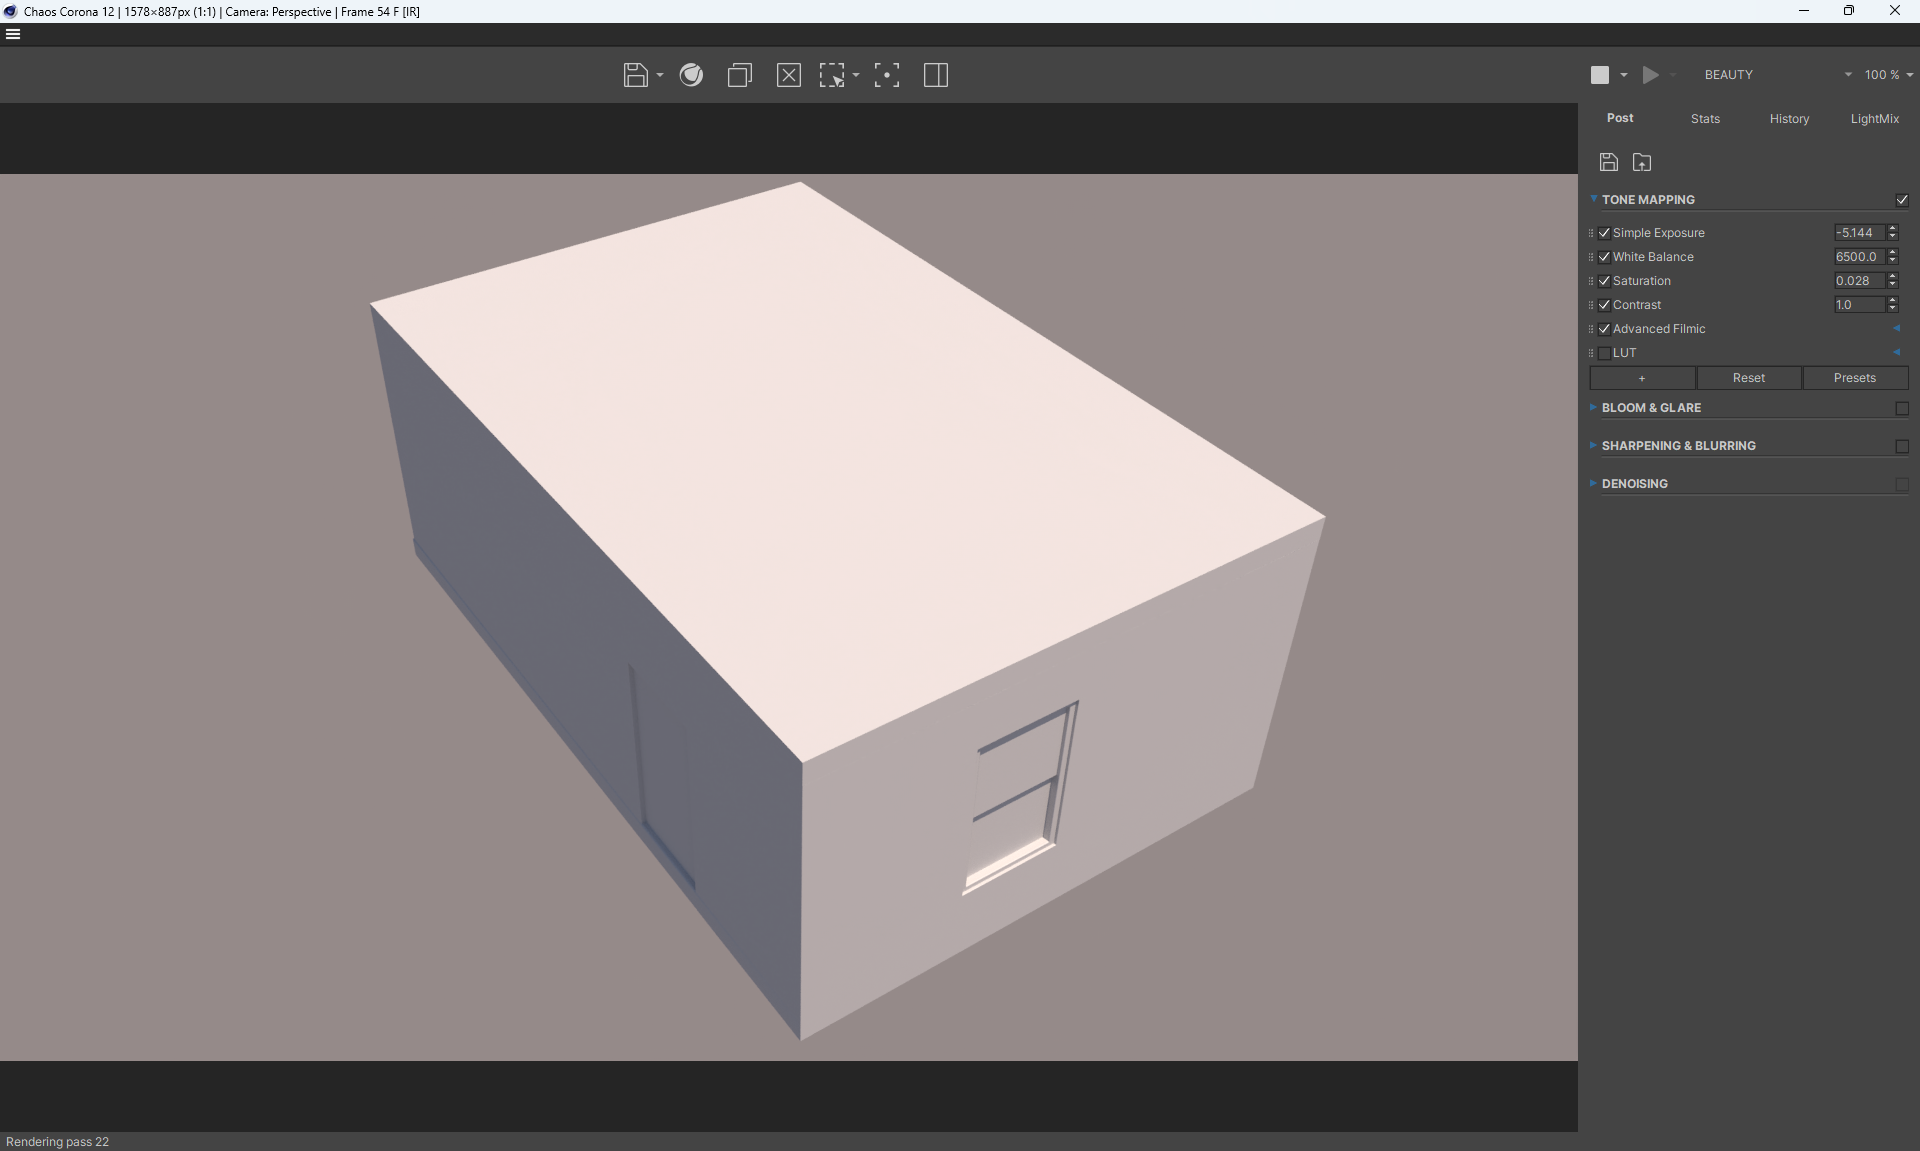Image resolution: width=1920 pixels, height=1151 pixels.
Task: Expand the Sharpening & Blurring section
Action: (1678, 446)
